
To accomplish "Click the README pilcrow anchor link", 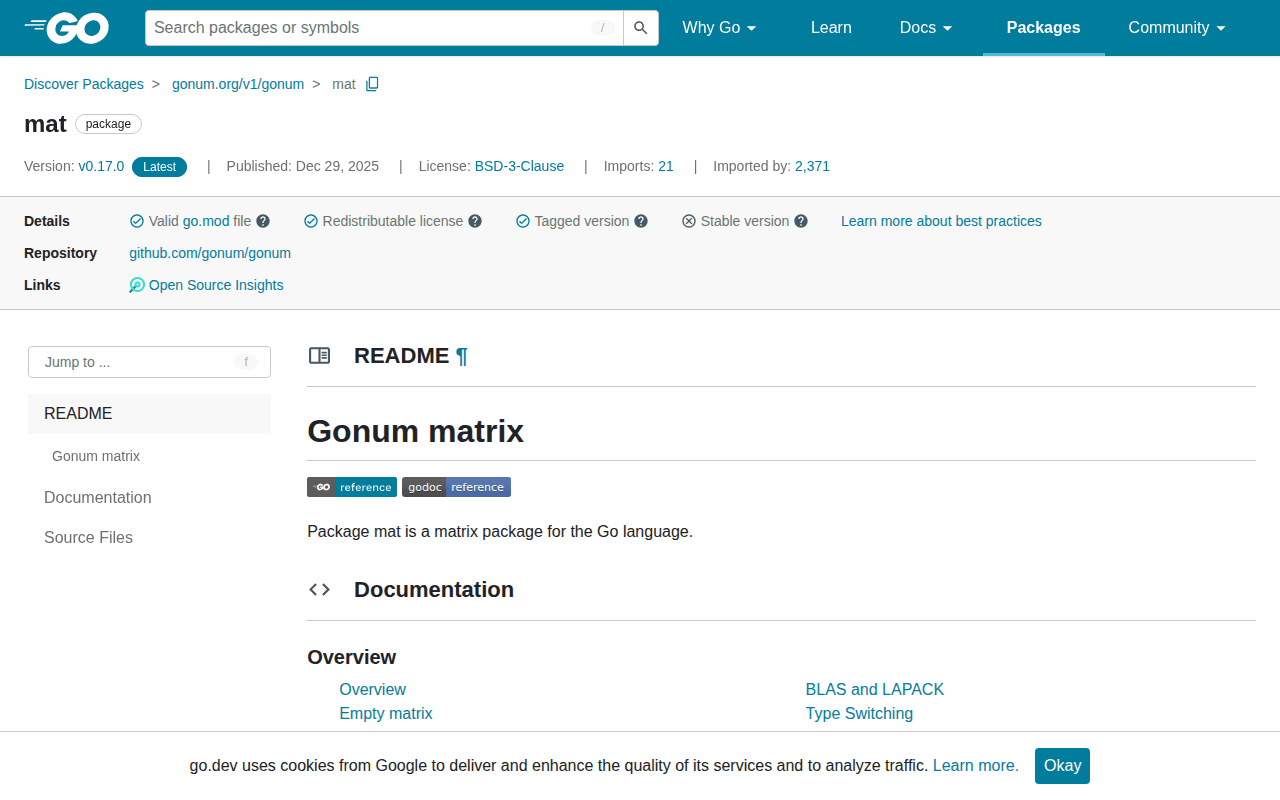I will tap(461, 356).
